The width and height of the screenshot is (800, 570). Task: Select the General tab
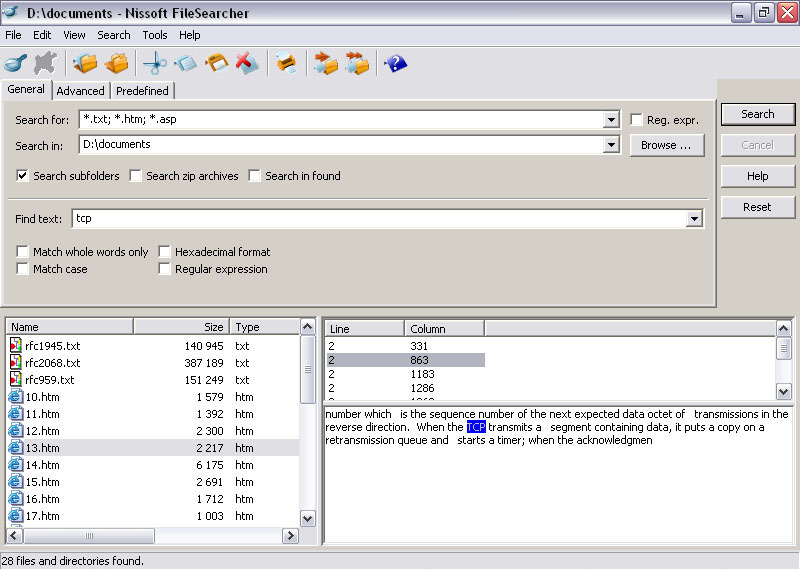coord(26,89)
